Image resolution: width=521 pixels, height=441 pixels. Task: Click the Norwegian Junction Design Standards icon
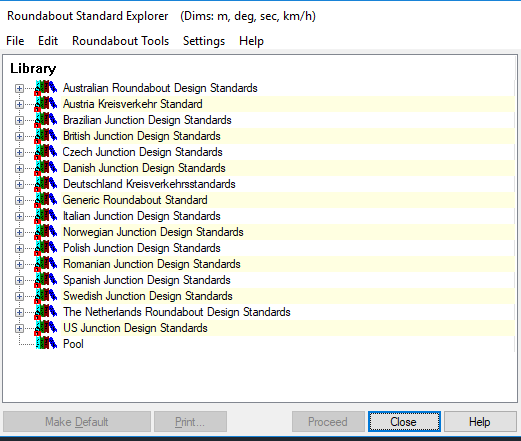tap(46, 232)
